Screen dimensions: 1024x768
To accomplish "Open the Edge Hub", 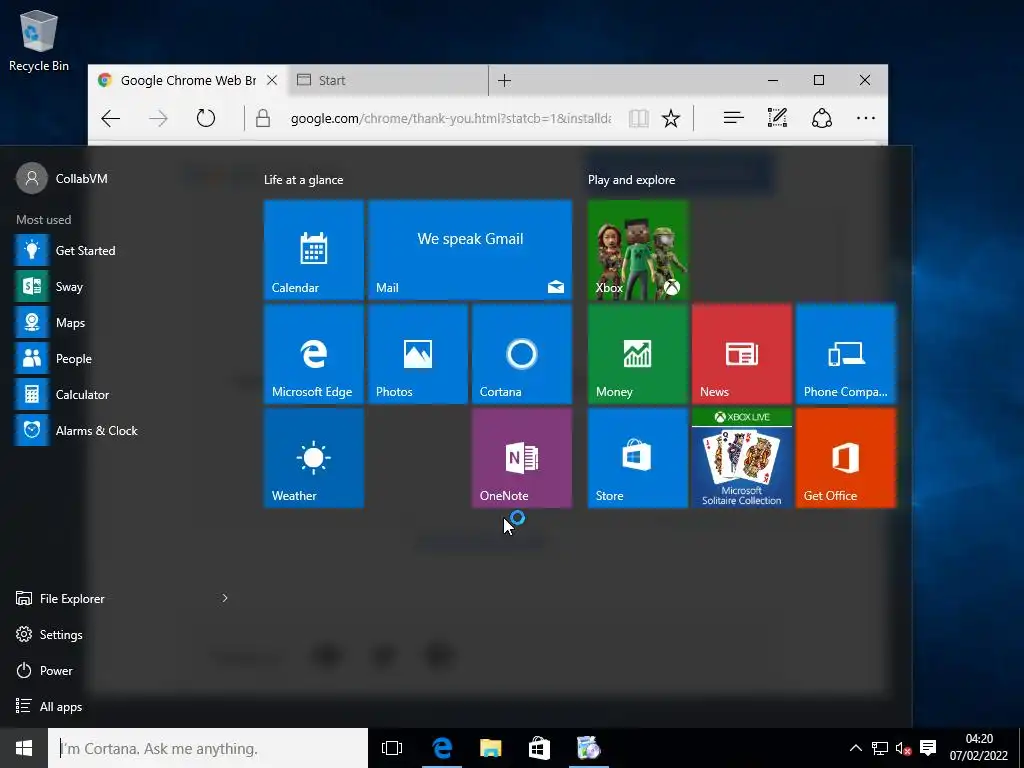I will (x=733, y=118).
